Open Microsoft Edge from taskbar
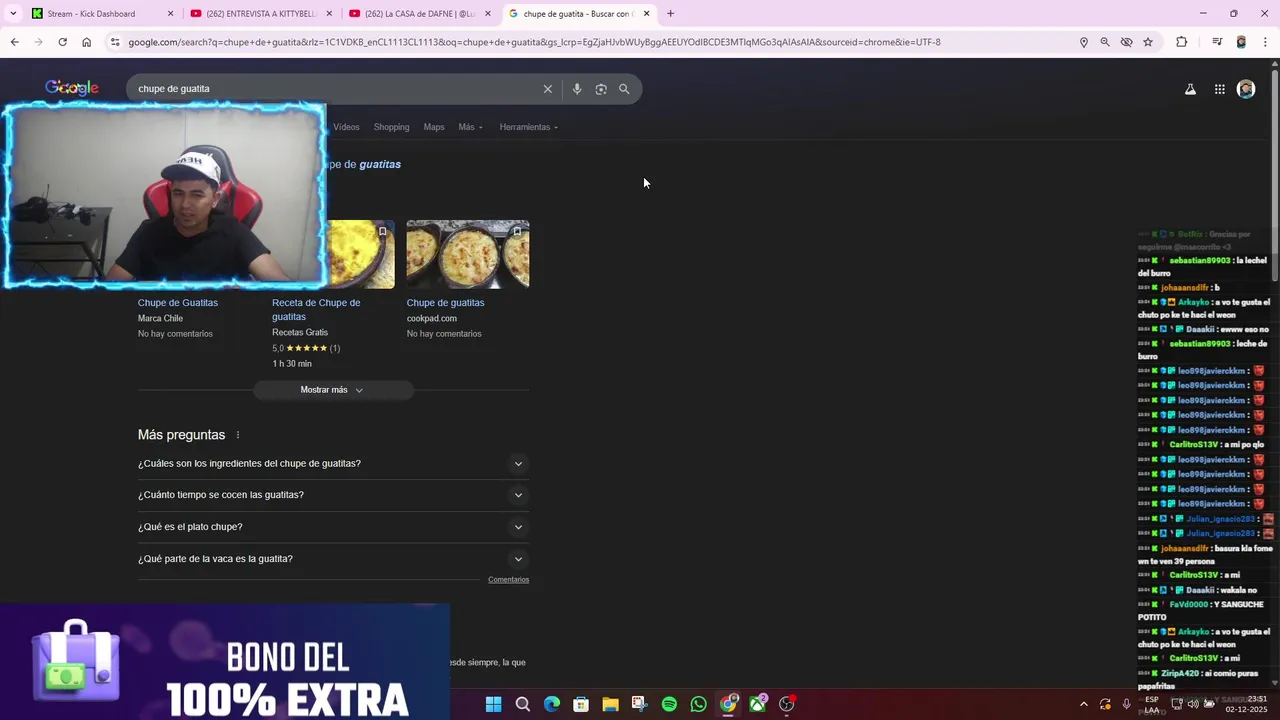This screenshot has height=720, width=1280. click(x=552, y=704)
